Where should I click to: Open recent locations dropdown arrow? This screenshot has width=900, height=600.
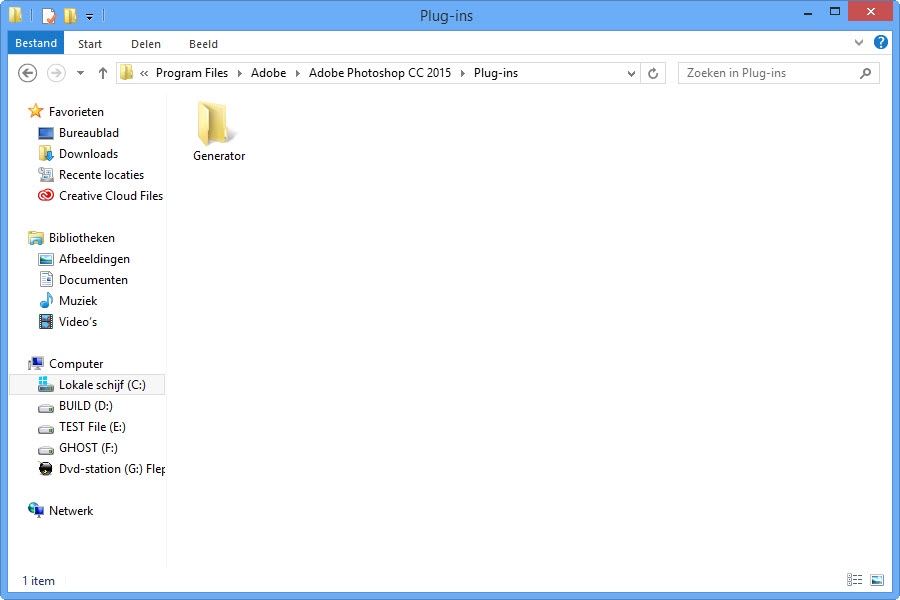pos(80,73)
